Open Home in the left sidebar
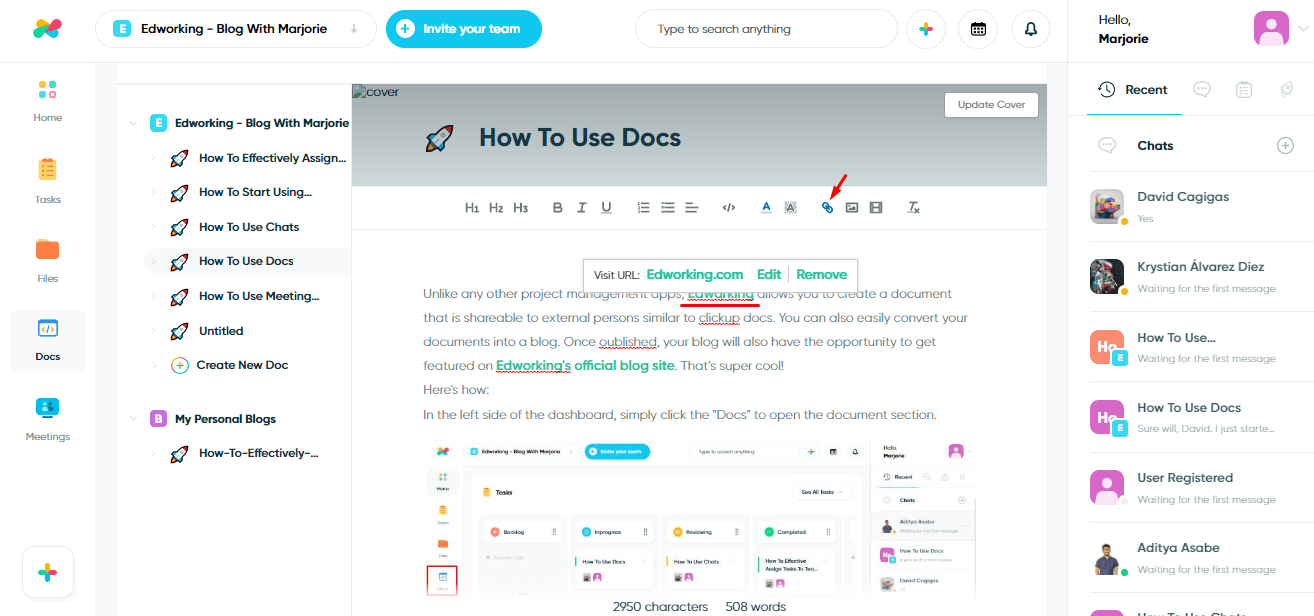 tap(47, 101)
